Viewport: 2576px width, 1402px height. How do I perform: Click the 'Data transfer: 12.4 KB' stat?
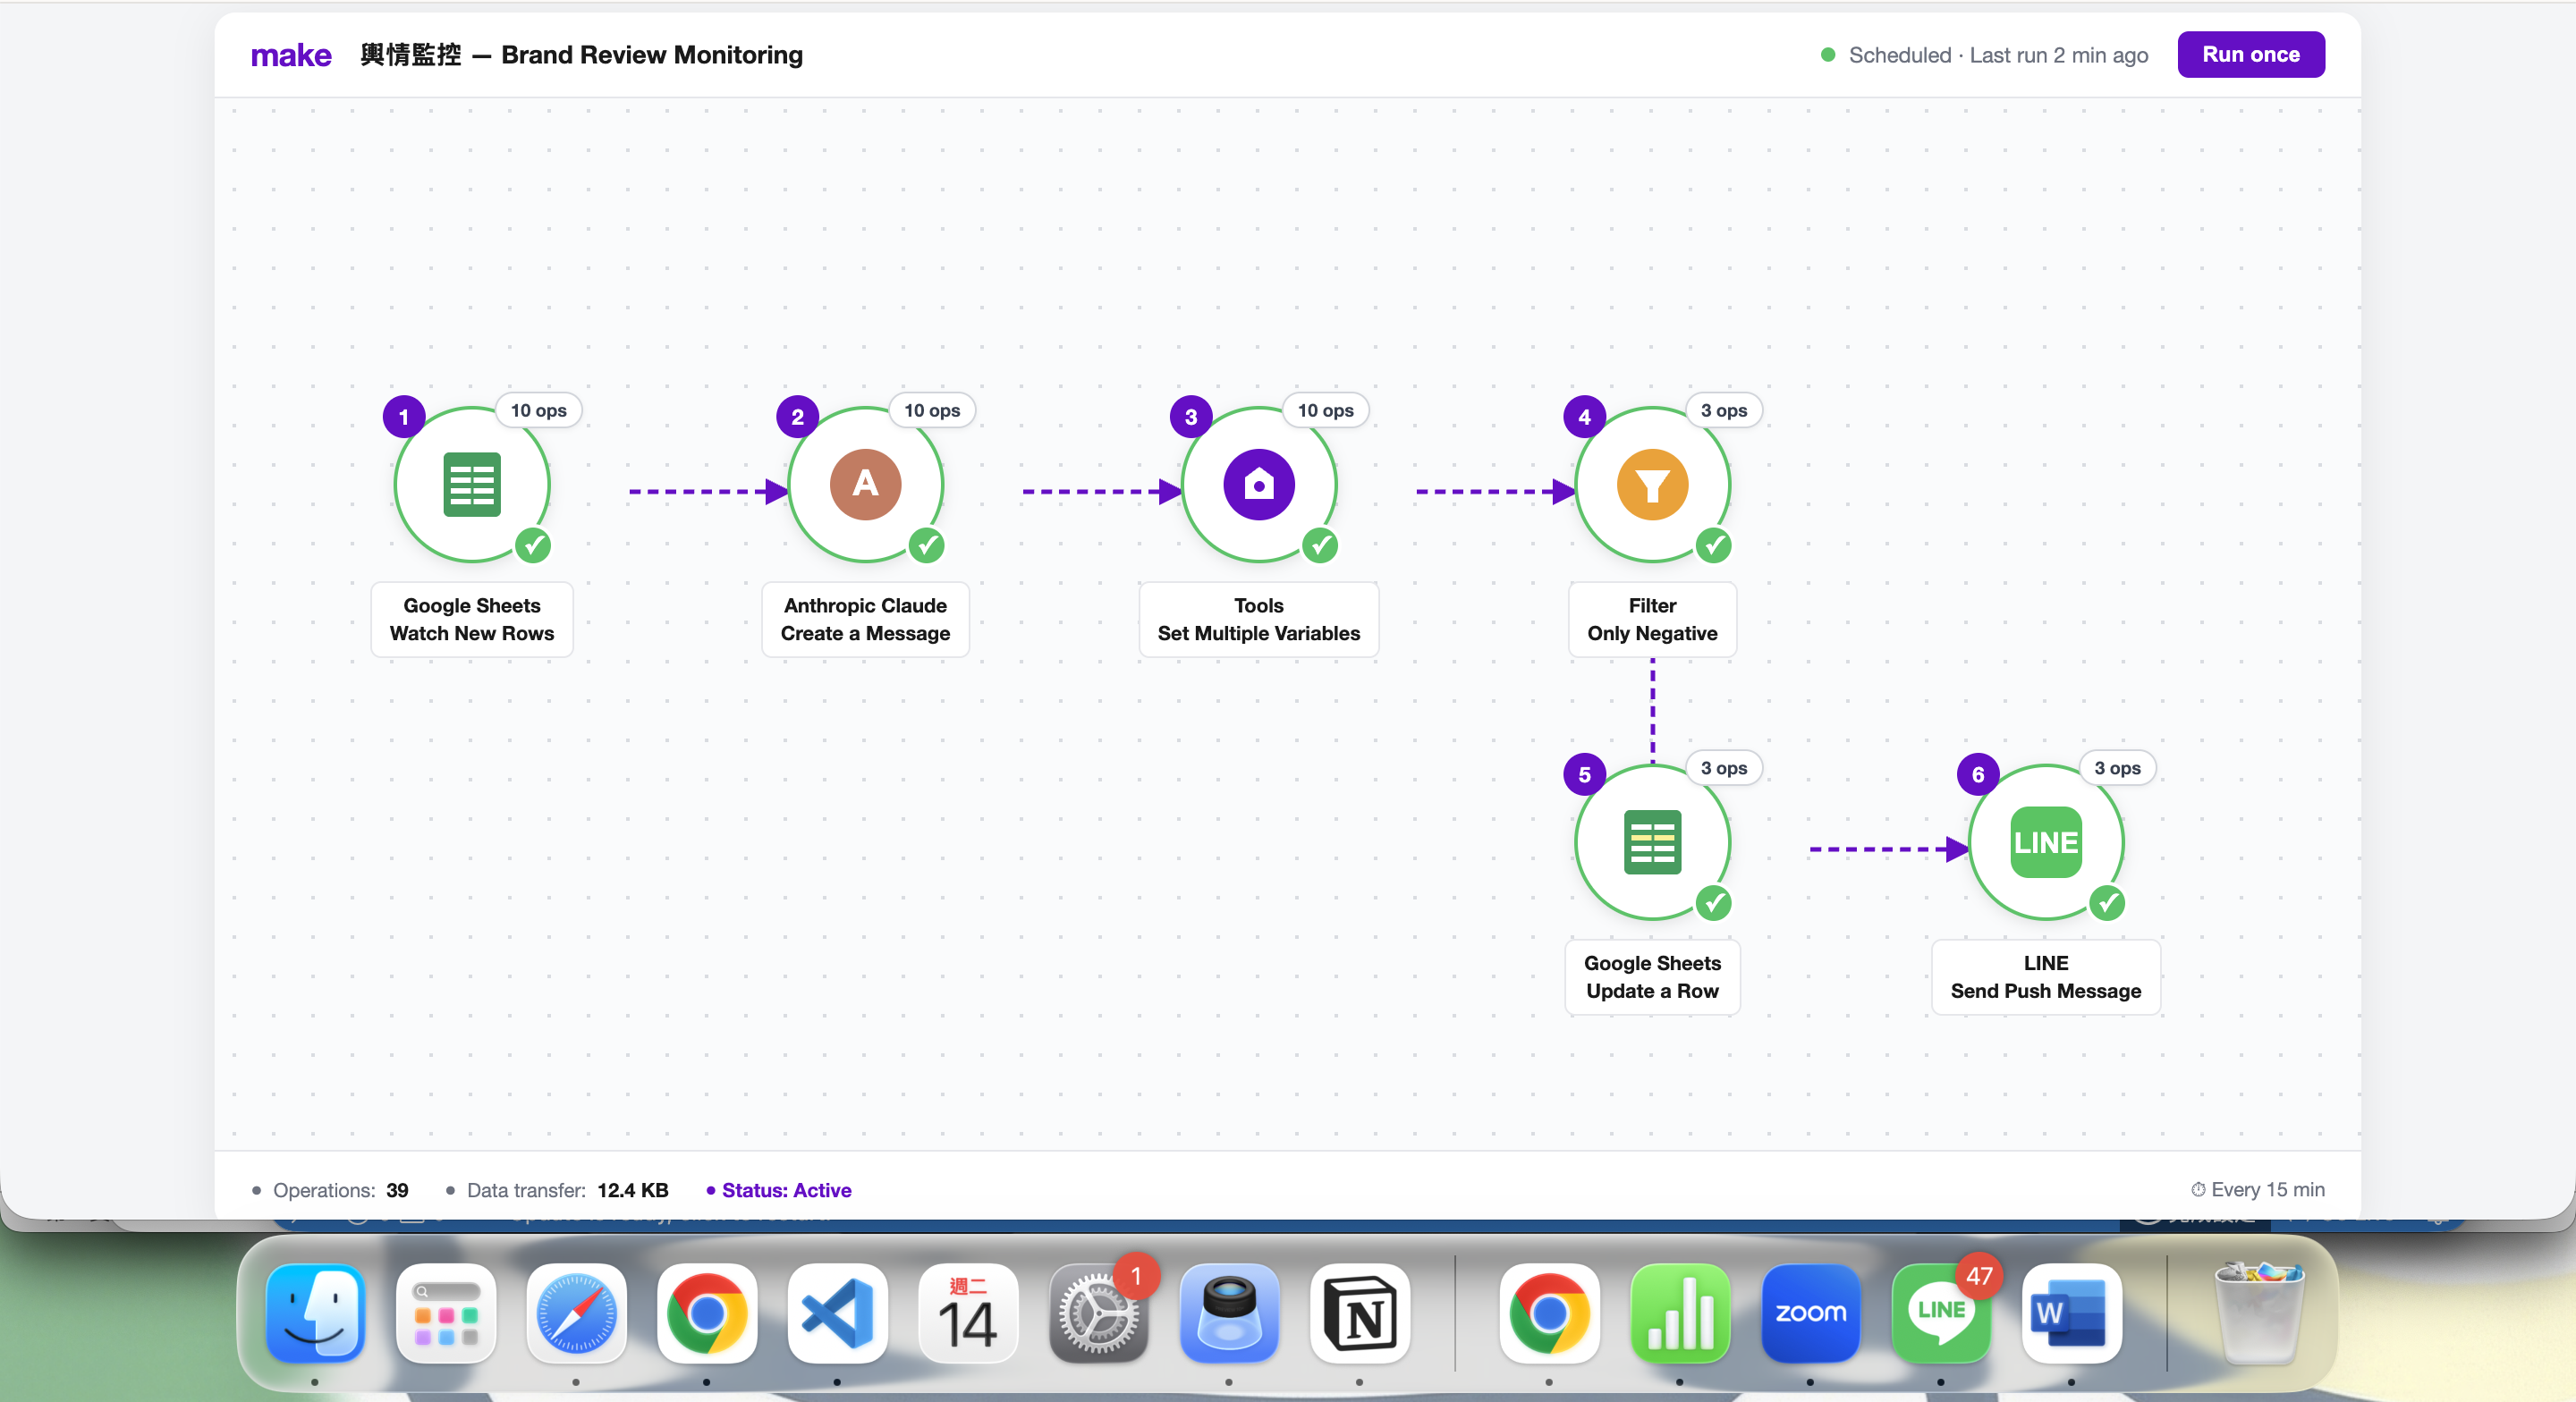tap(557, 1190)
